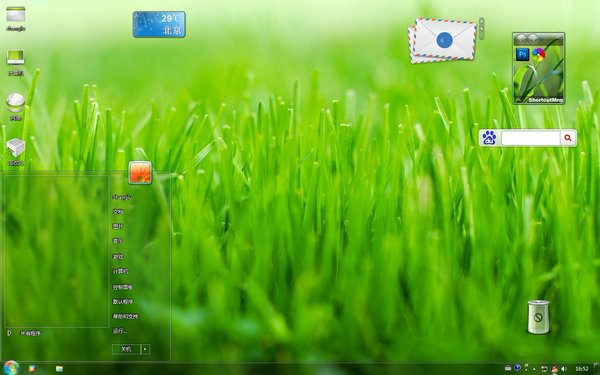The width and height of the screenshot is (600, 375).
Task: Click the Beijing weather gadget
Action: (159, 24)
